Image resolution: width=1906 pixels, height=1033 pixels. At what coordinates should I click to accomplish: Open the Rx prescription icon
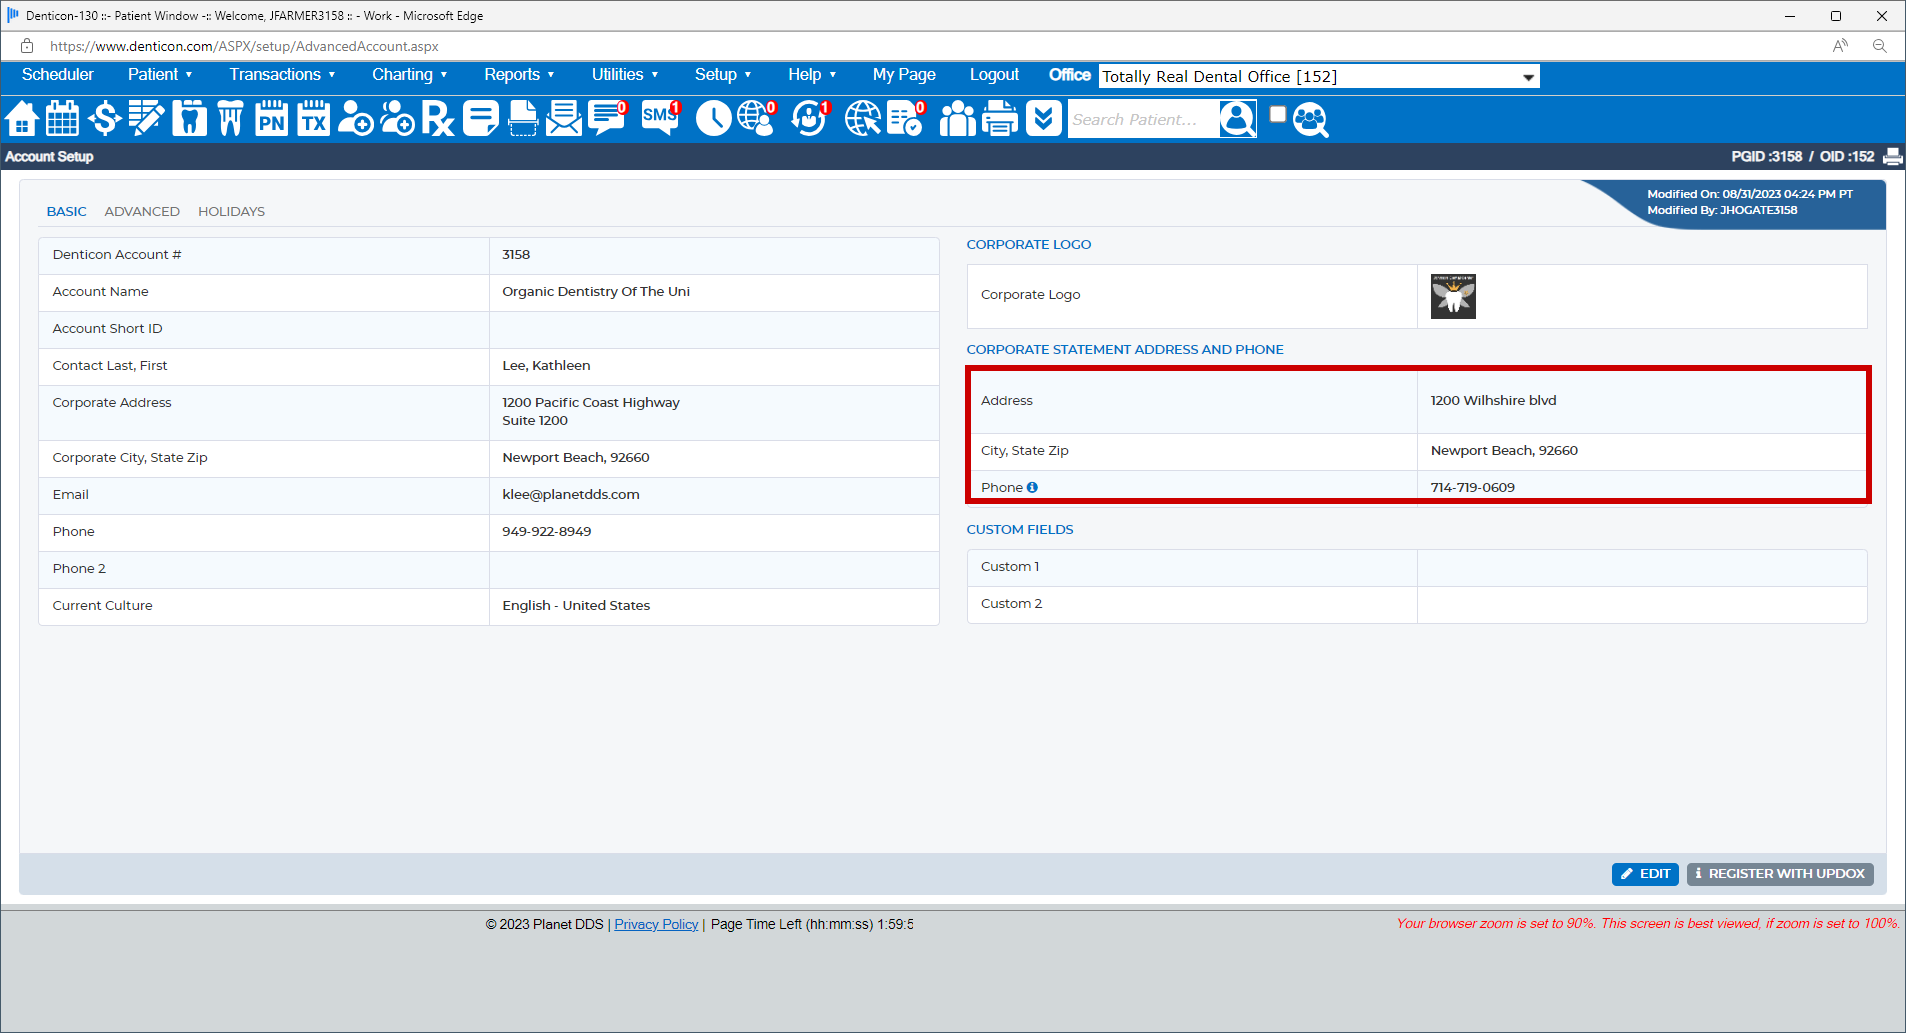tap(437, 119)
